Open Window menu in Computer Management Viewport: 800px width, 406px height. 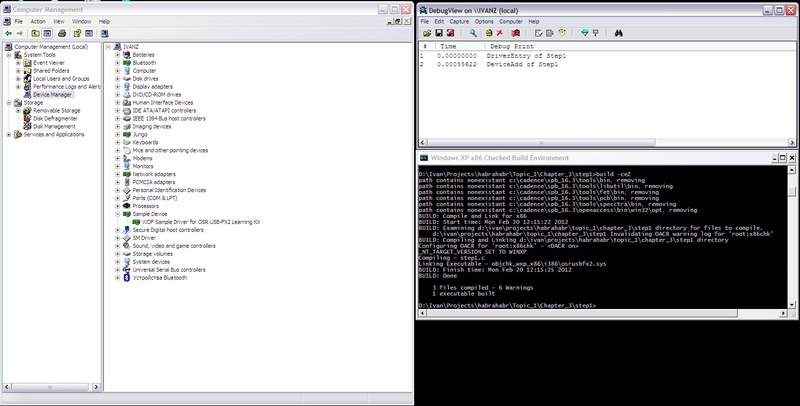click(x=81, y=21)
